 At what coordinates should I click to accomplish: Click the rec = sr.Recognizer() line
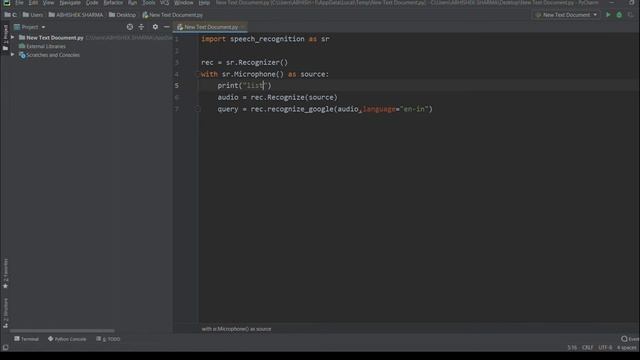[244, 62]
